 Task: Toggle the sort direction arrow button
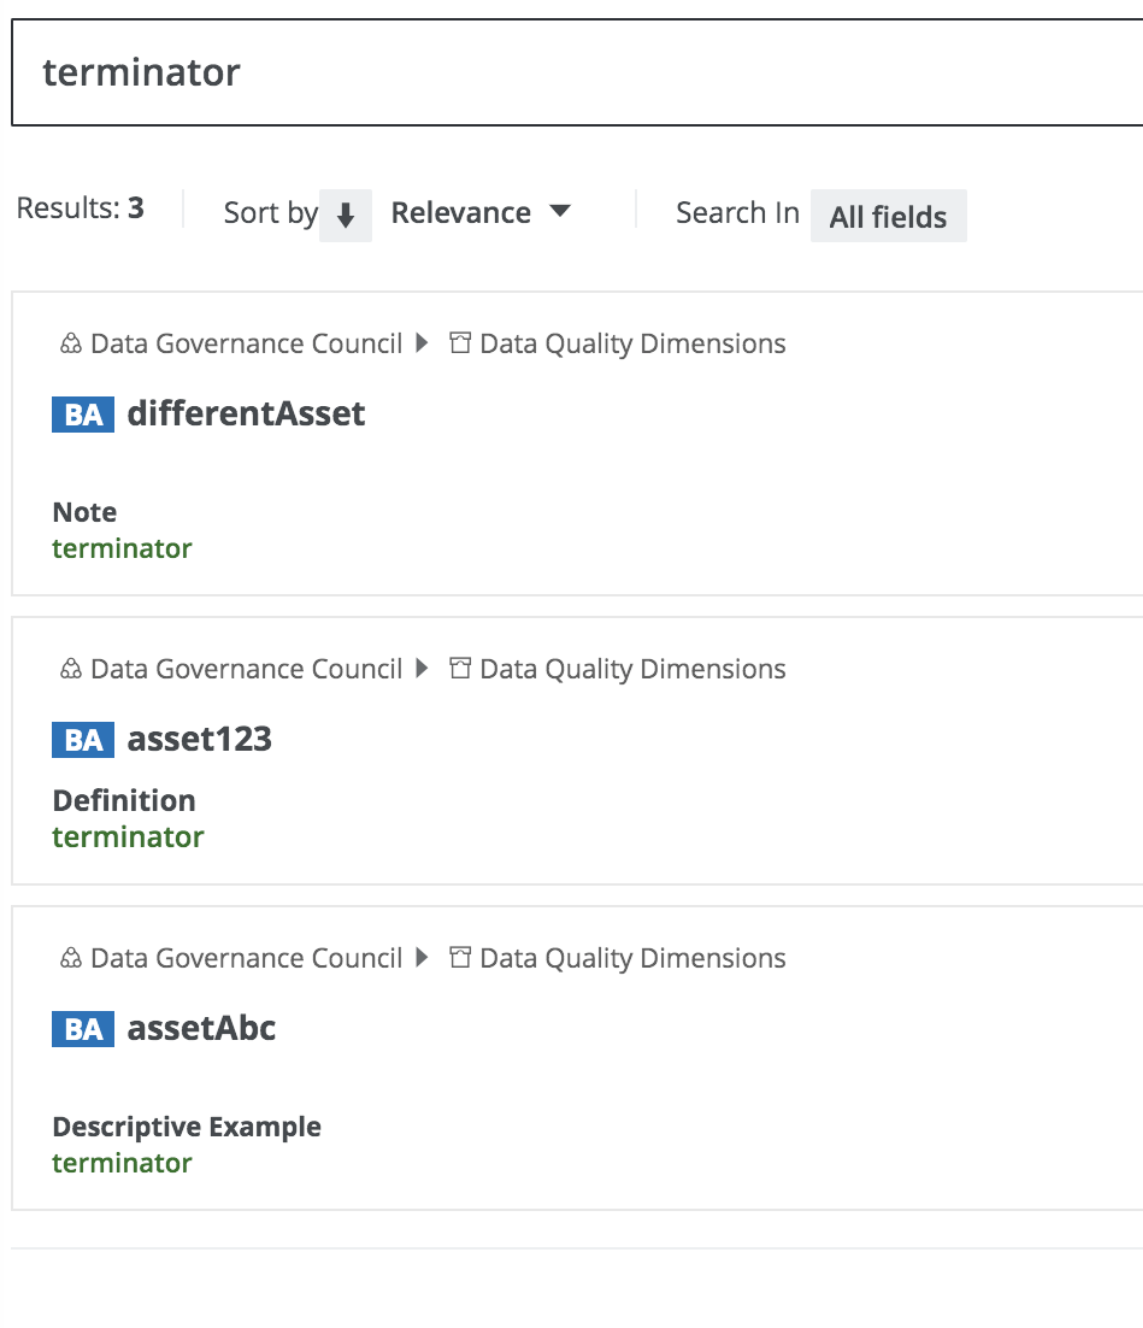(346, 215)
